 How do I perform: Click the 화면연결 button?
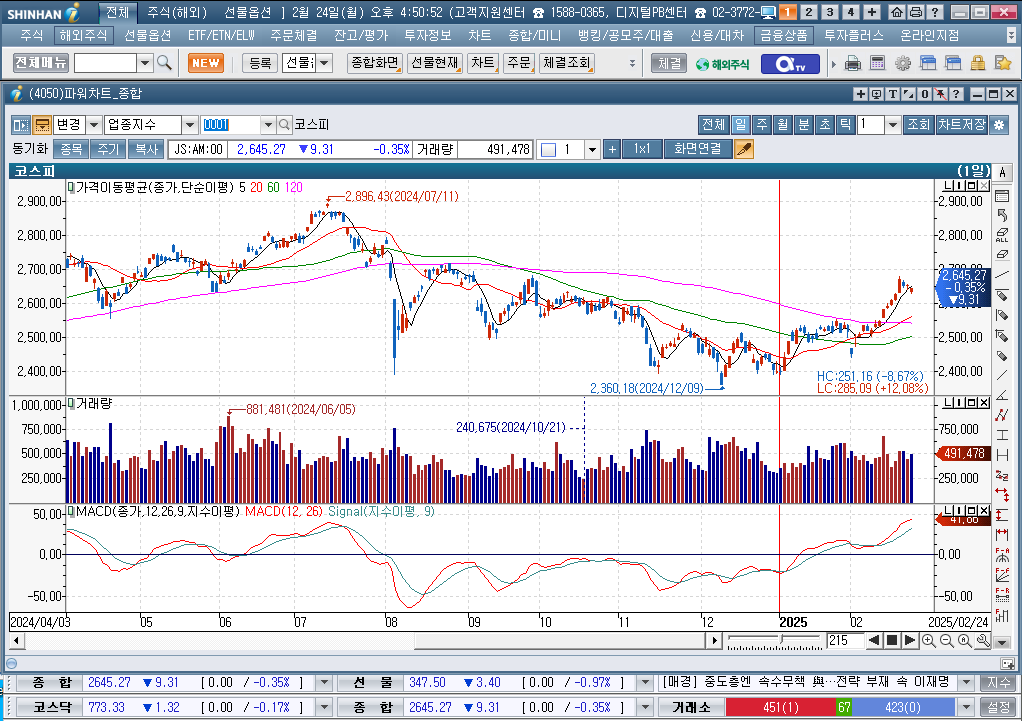point(697,149)
